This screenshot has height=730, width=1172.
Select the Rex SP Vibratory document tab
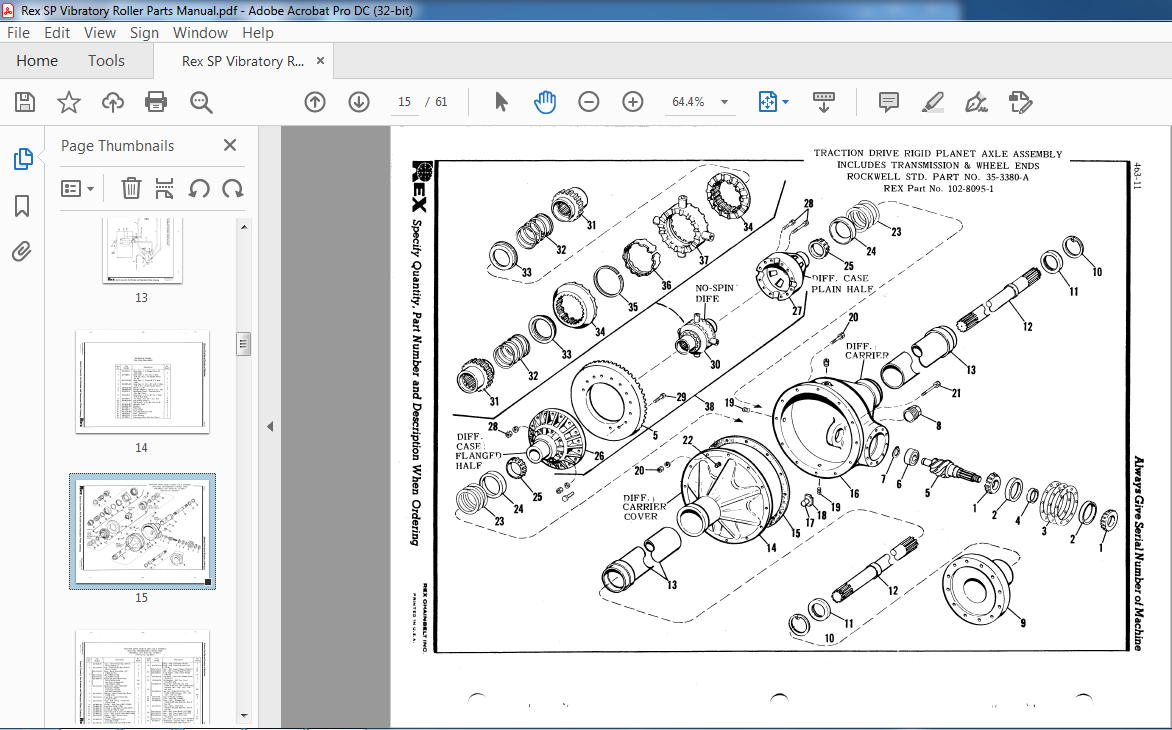(242, 61)
